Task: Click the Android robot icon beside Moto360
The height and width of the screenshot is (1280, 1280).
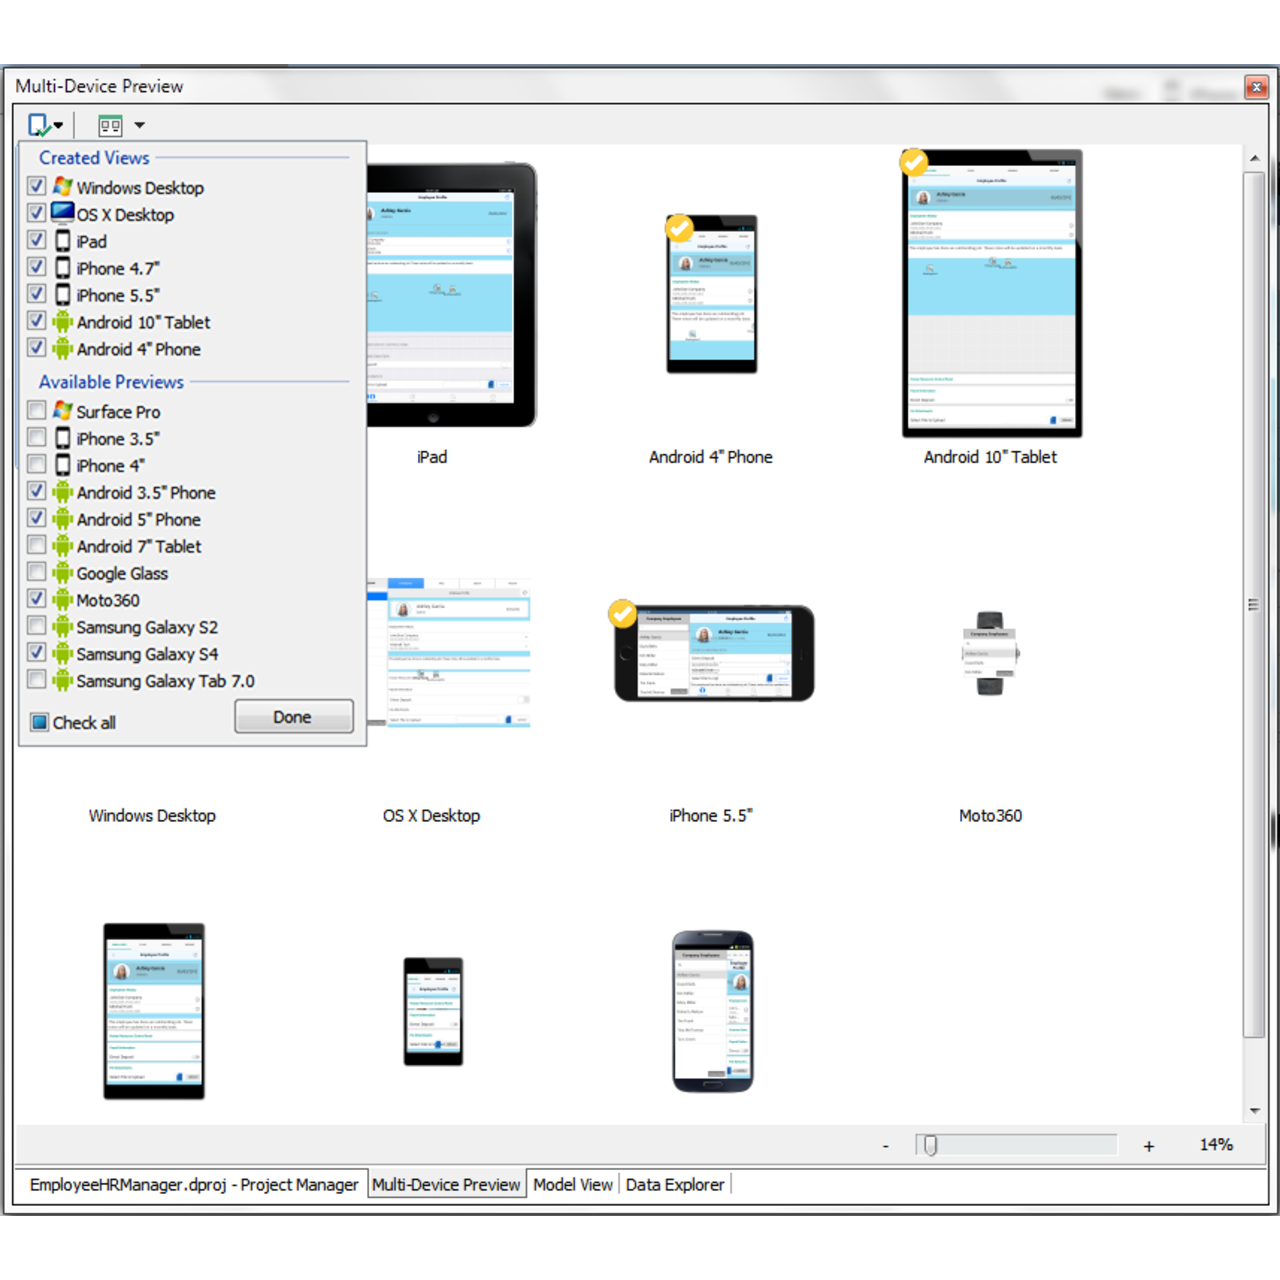Action: [62, 599]
